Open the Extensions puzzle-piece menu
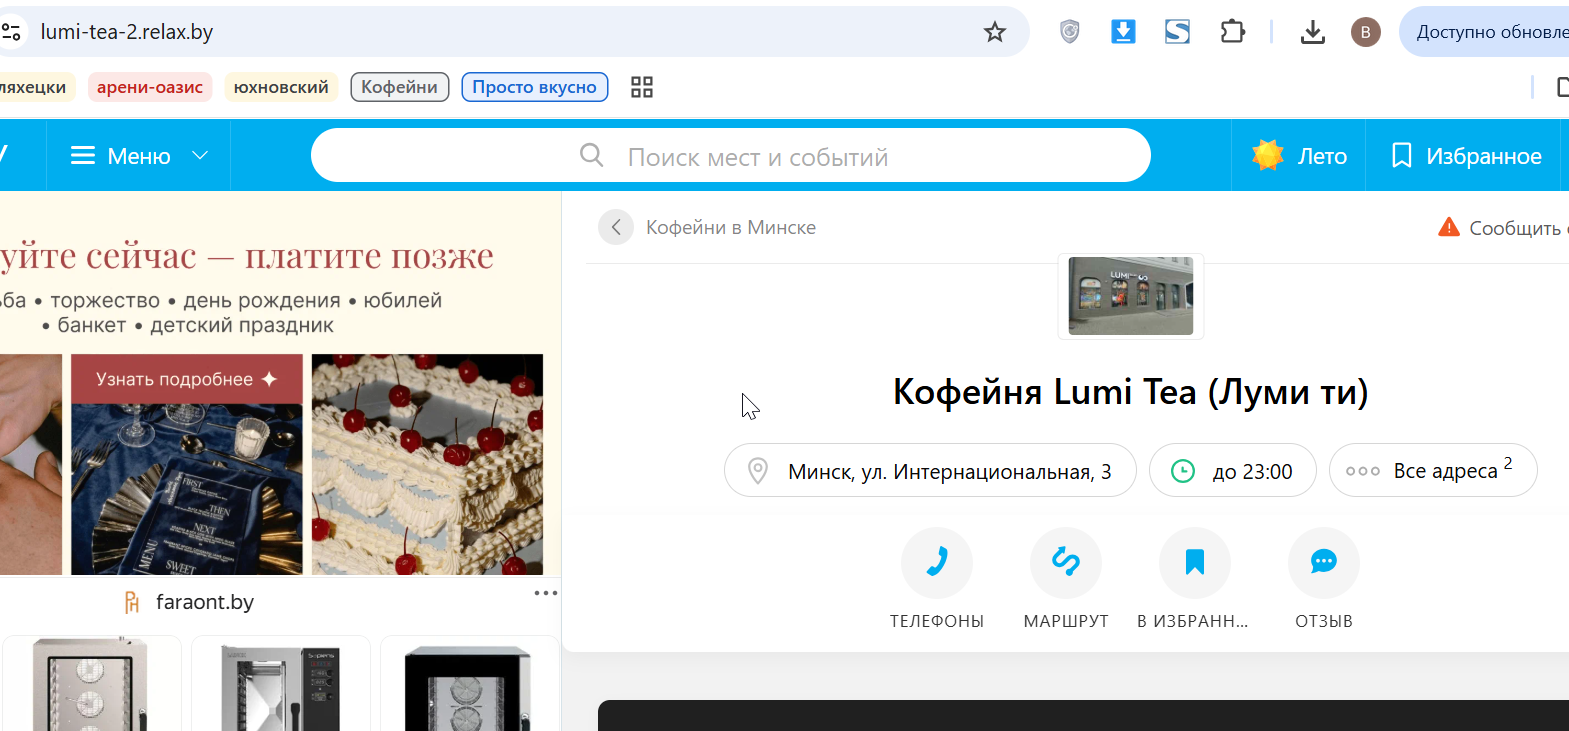Image resolution: width=1569 pixels, height=731 pixels. click(1232, 32)
